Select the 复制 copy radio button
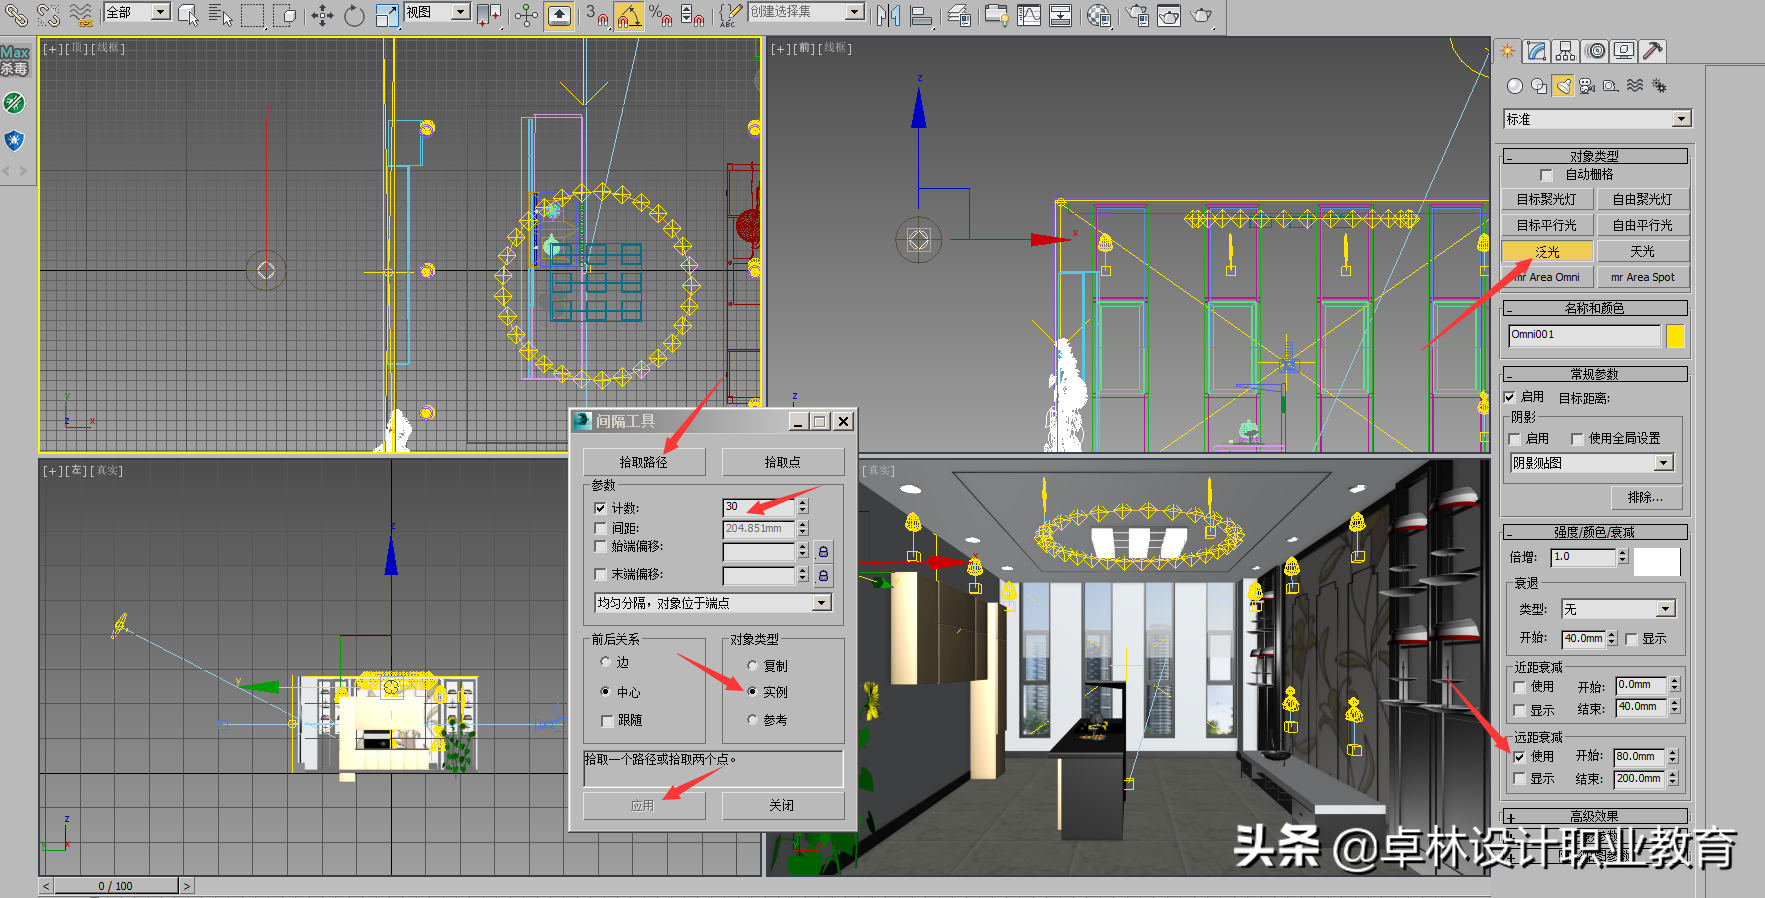Screen dimensions: 1765x898 [752, 665]
